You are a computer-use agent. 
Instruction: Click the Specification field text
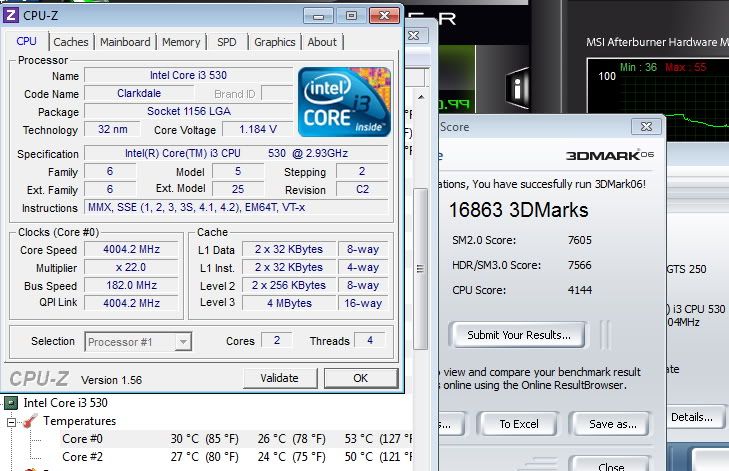pyautogui.click(x=236, y=153)
